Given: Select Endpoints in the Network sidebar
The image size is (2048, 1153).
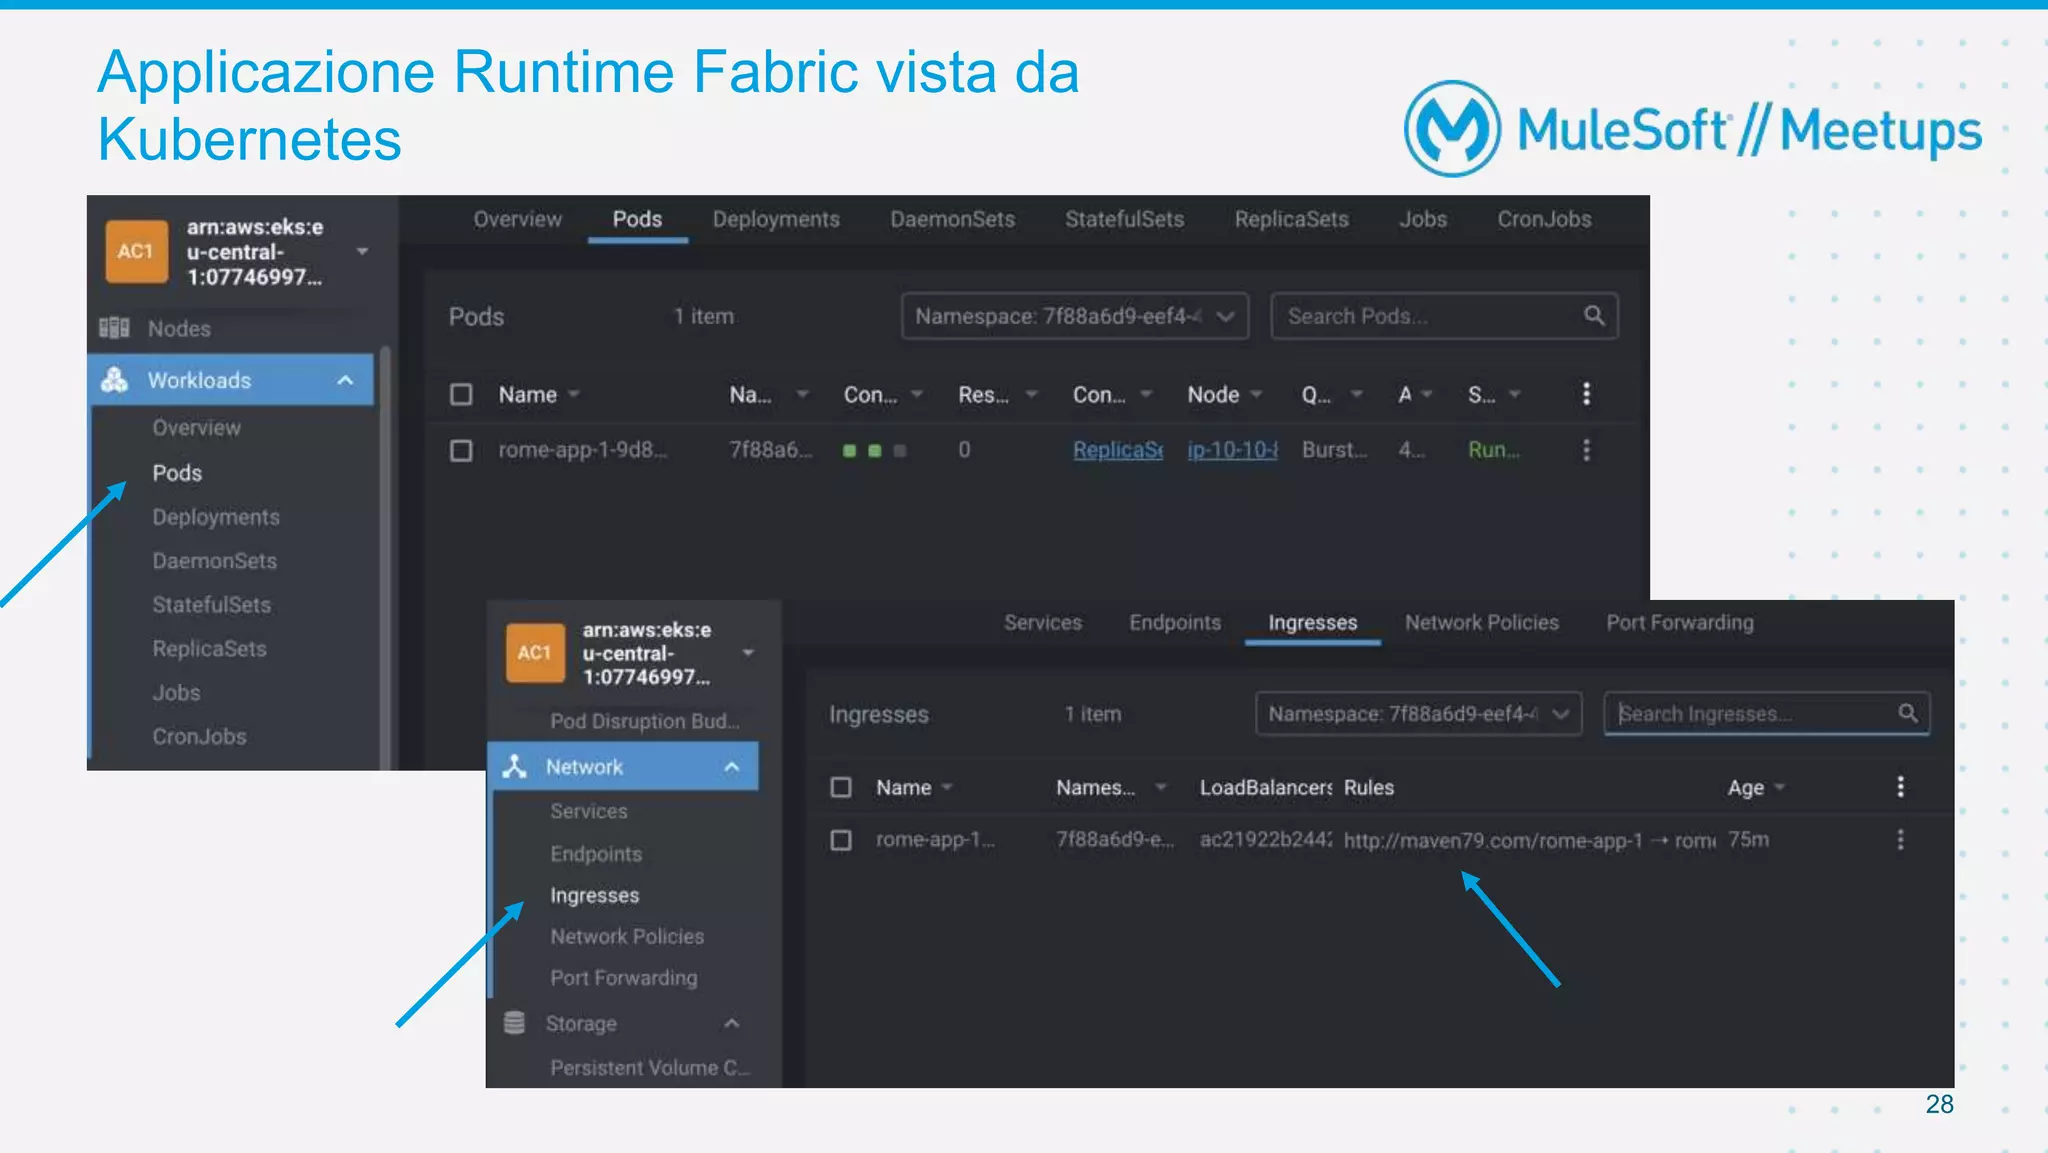Looking at the screenshot, I should tap(596, 854).
